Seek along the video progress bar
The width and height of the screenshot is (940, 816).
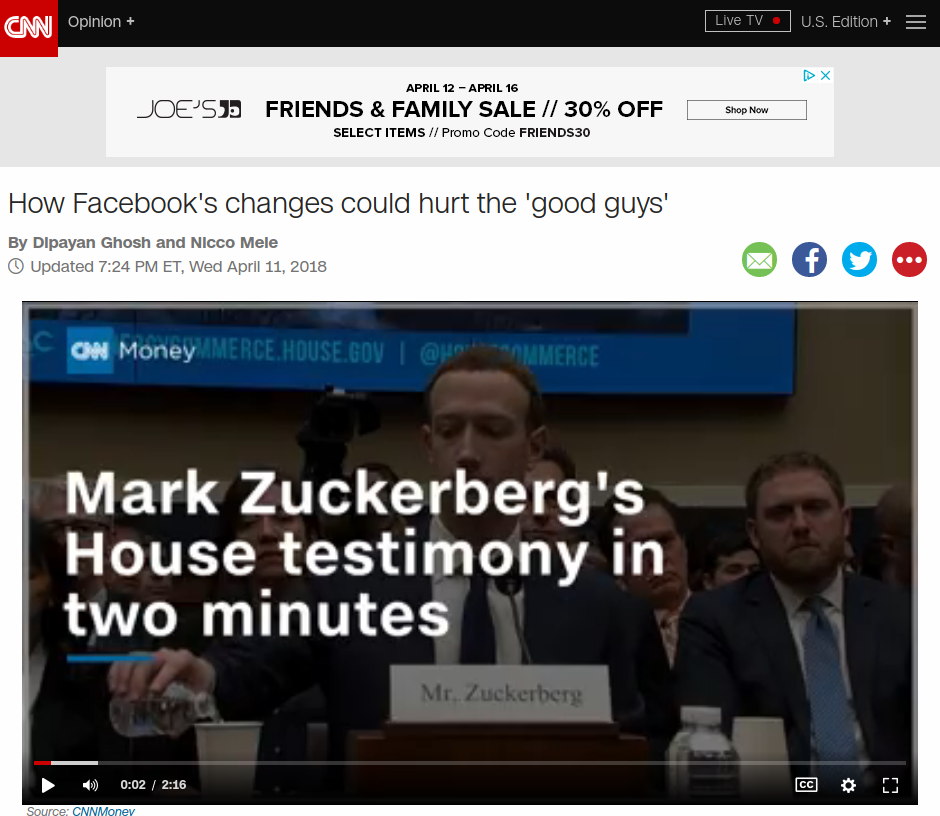coord(469,763)
